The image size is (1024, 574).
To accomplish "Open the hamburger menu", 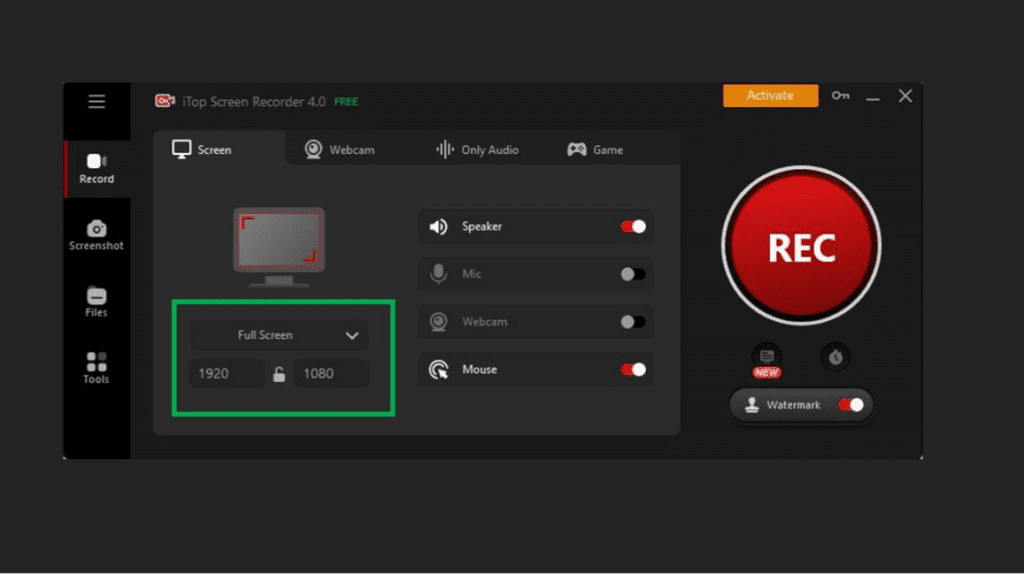I will click(97, 101).
